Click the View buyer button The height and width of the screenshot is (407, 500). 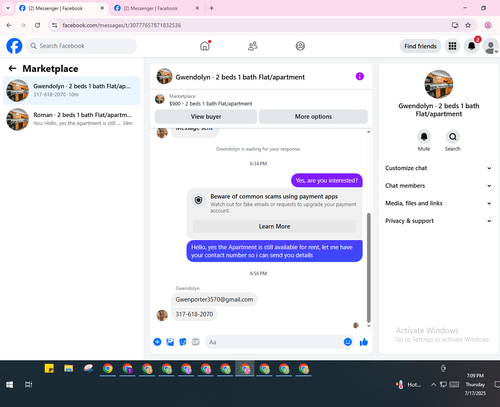point(206,117)
